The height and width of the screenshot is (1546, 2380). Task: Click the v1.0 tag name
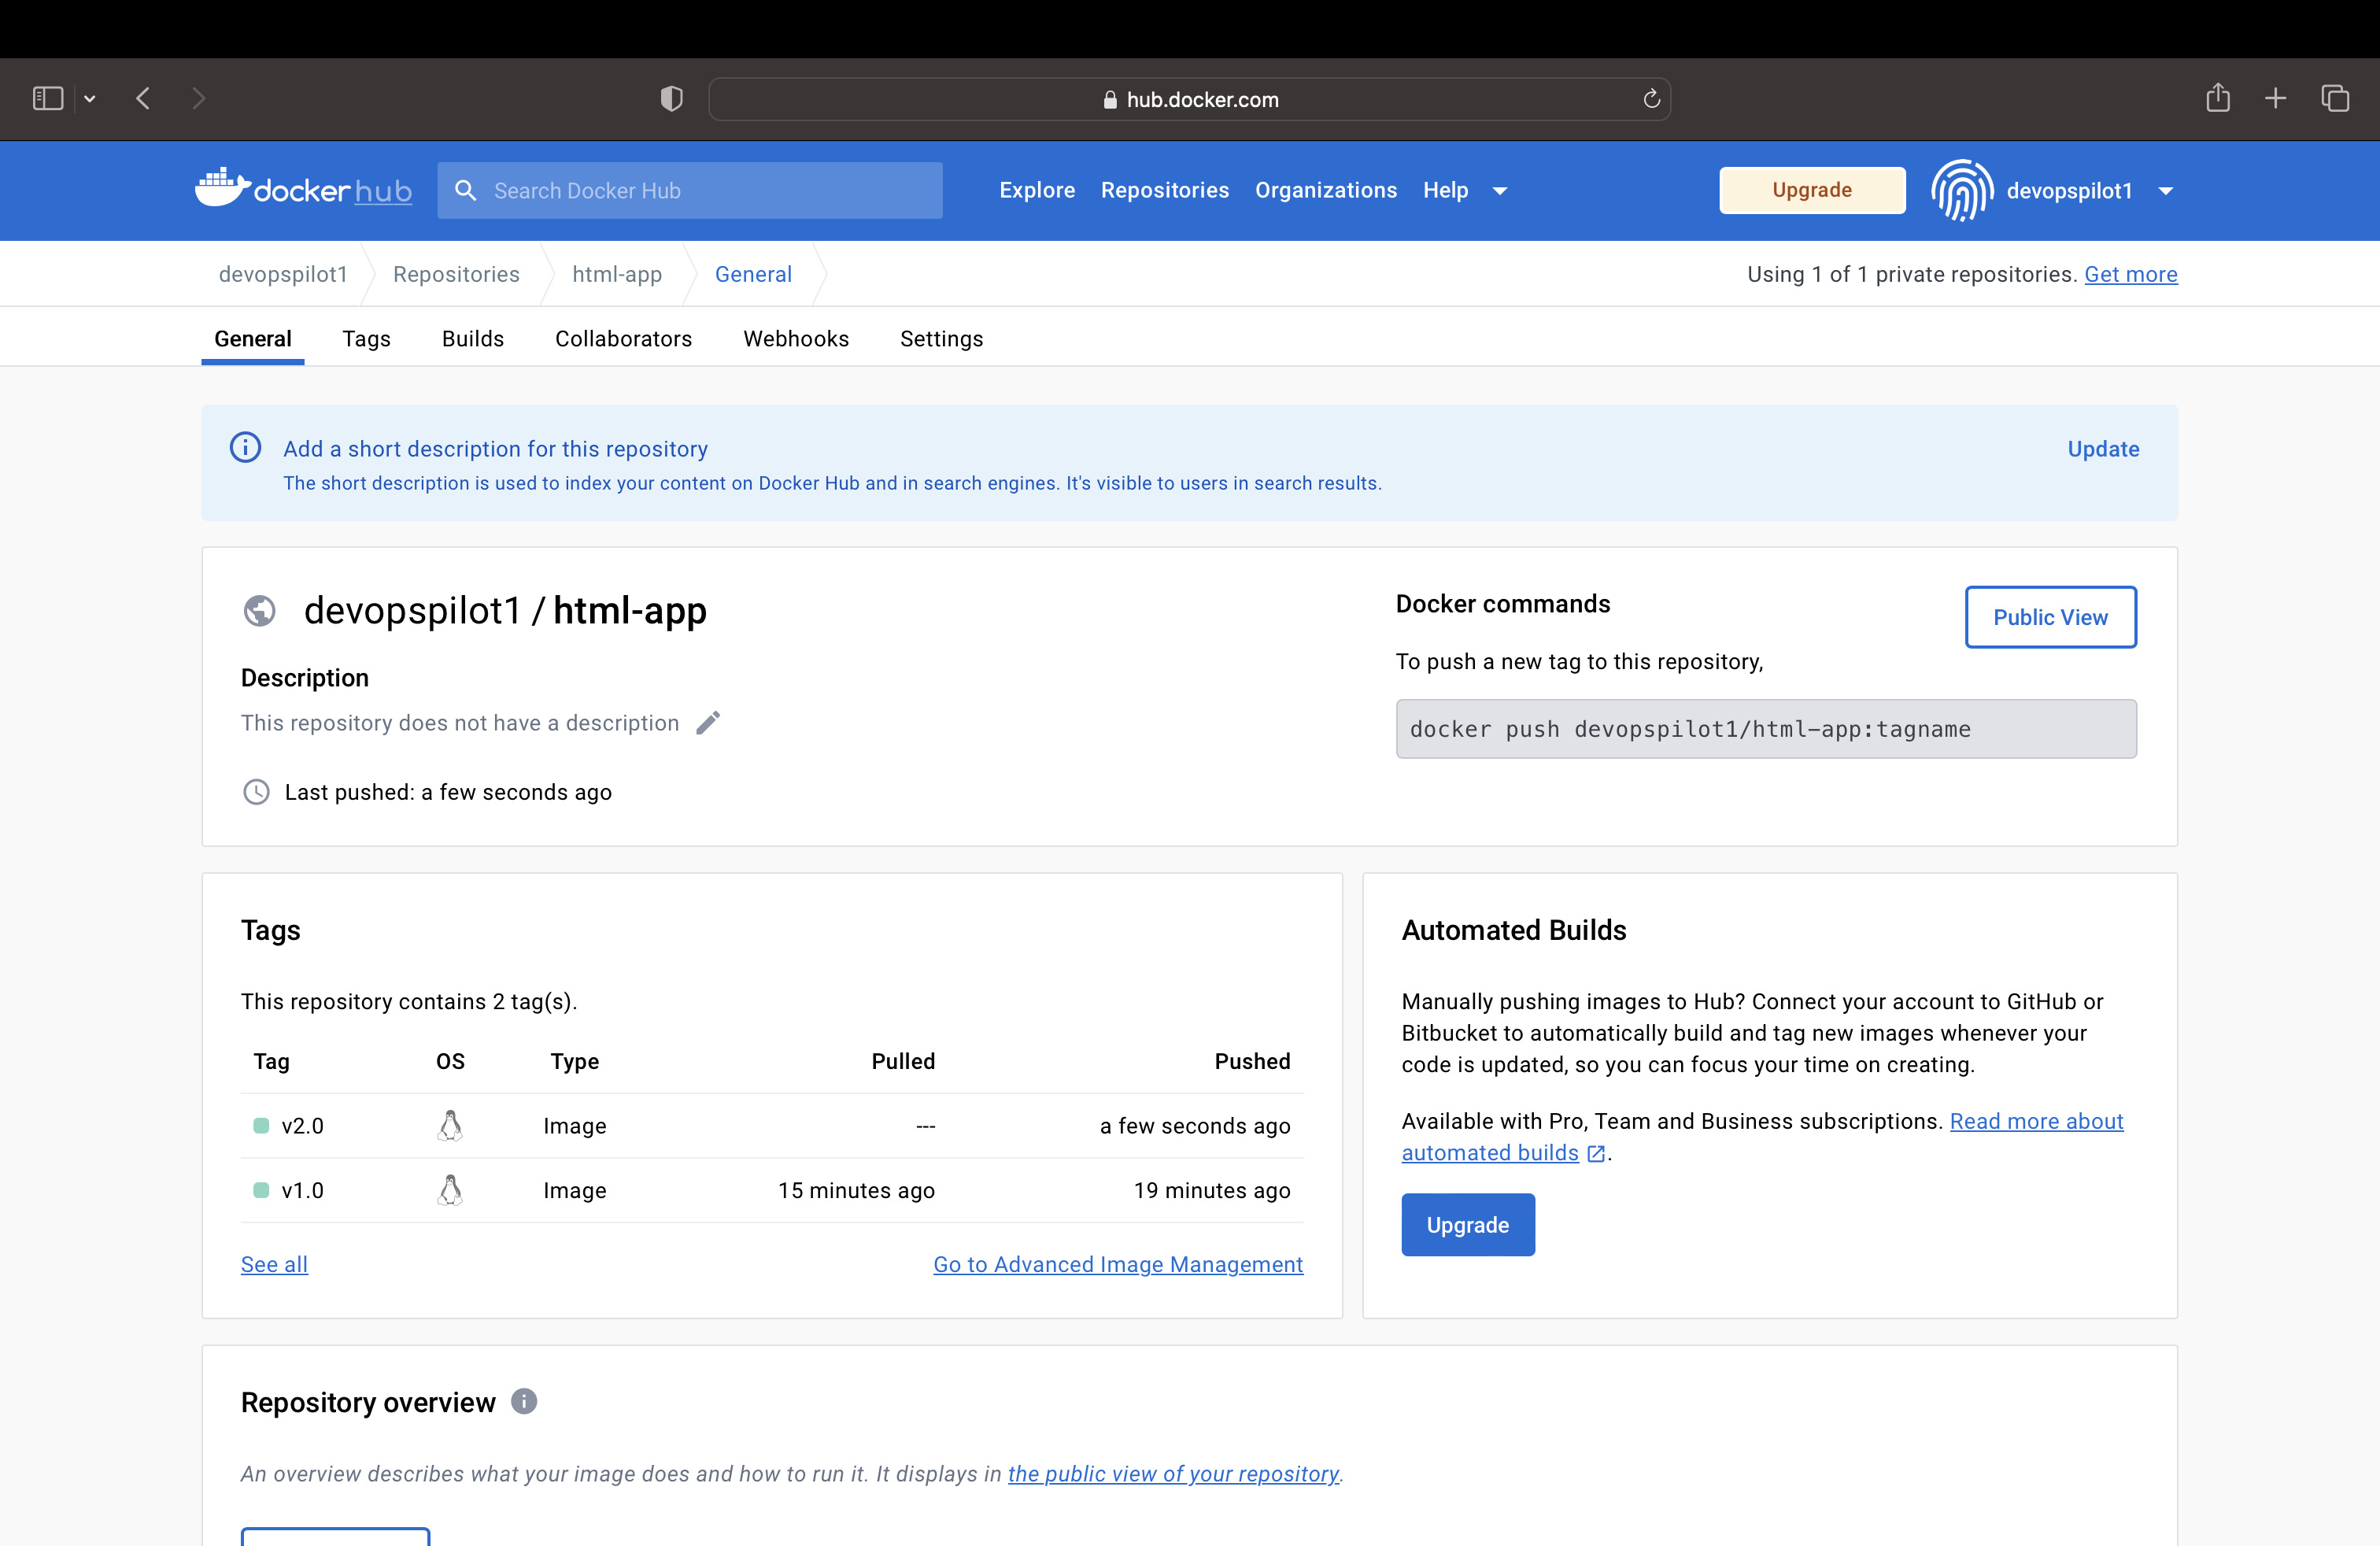(303, 1190)
